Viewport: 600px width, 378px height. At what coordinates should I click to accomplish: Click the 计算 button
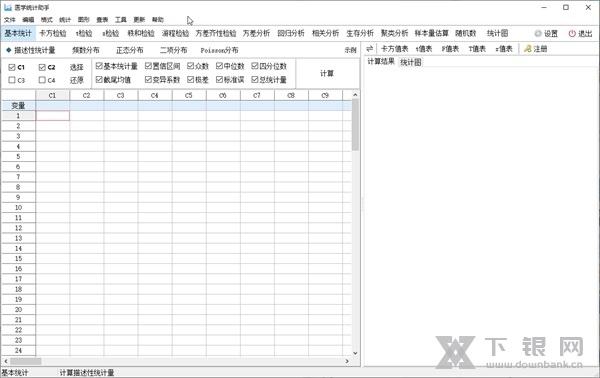click(327, 73)
